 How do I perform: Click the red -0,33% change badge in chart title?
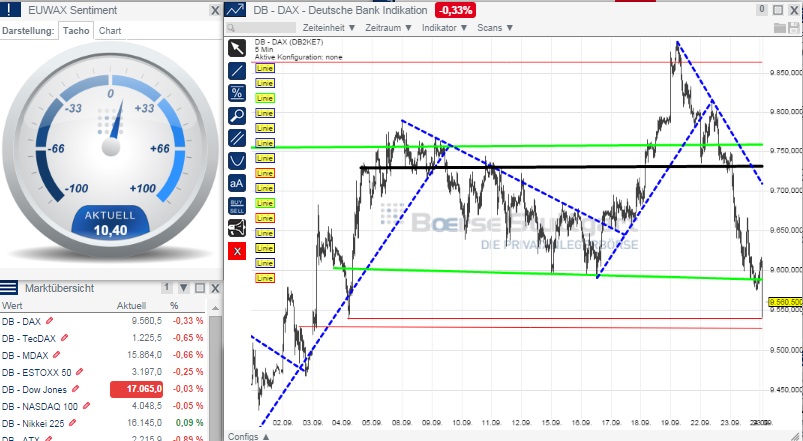pyautogui.click(x=455, y=10)
